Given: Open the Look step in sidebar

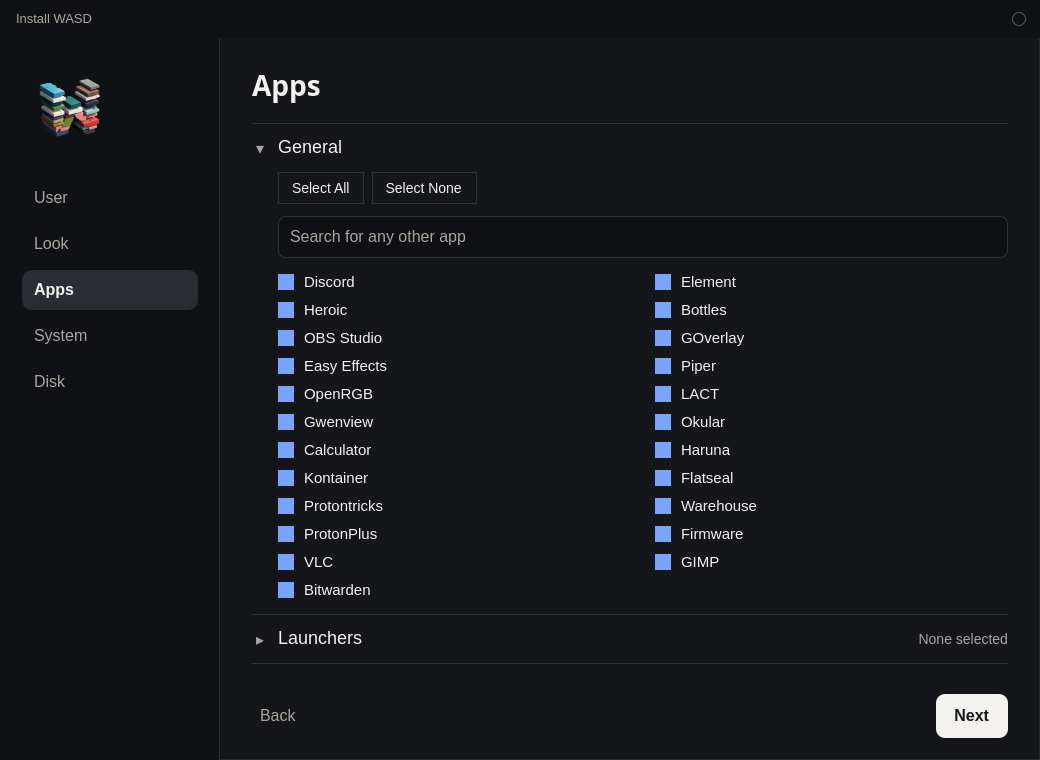Looking at the screenshot, I should click(x=110, y=243).
